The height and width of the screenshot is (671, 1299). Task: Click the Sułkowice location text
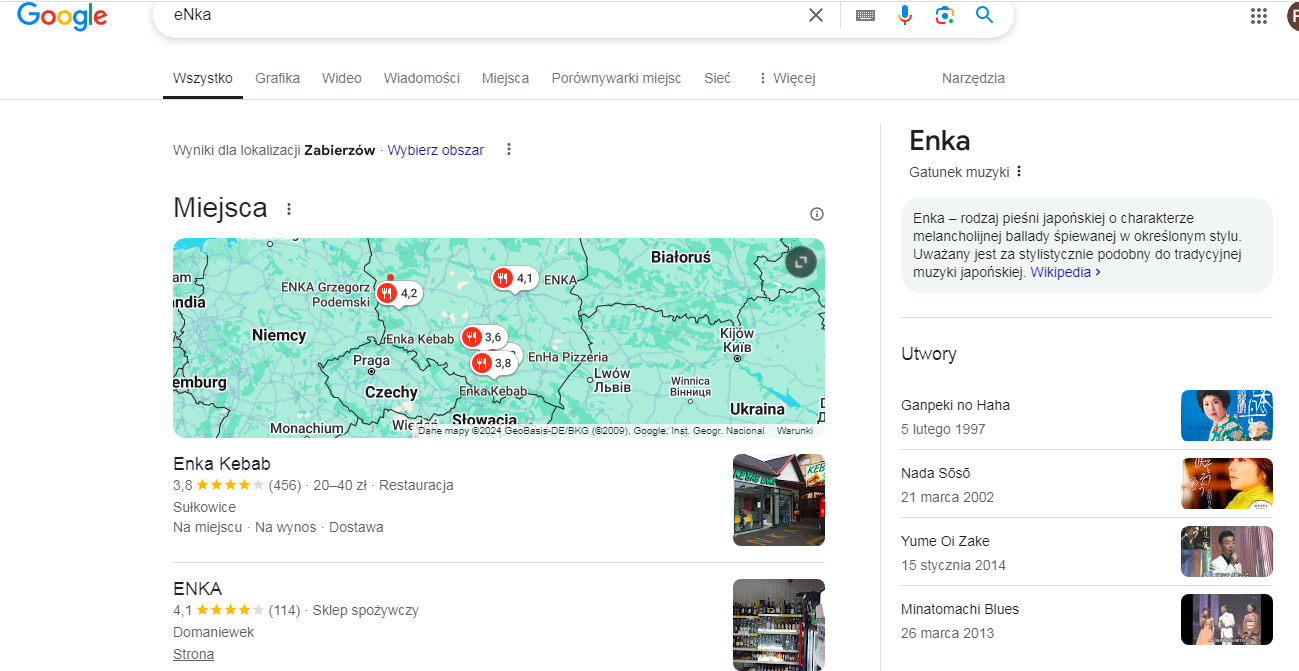click(x=204, y=507)
